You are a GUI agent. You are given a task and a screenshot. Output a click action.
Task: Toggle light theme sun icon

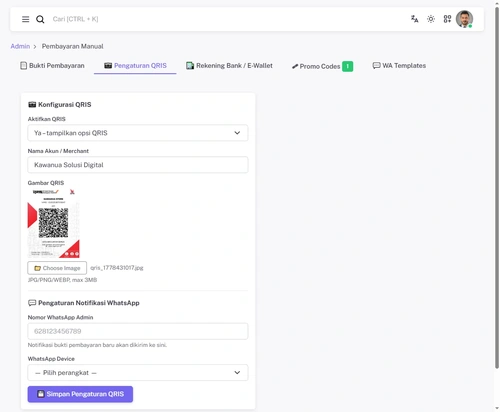431,19
